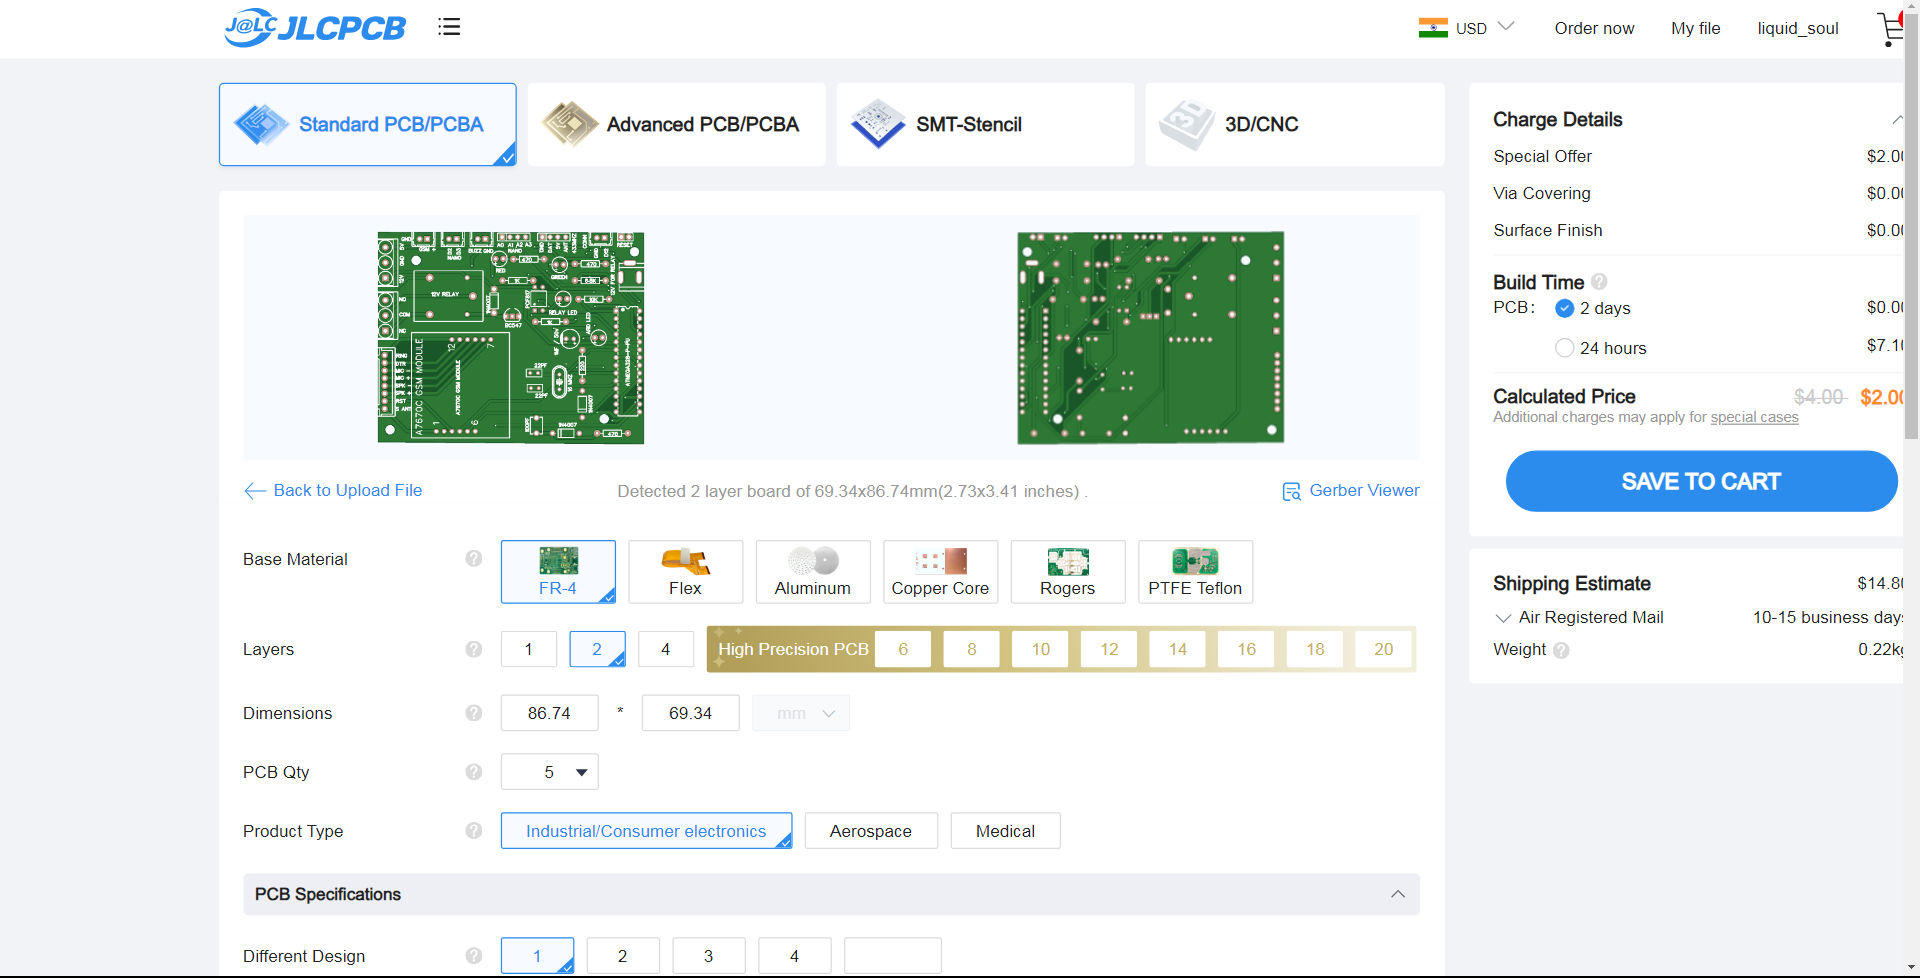Screen dimensions: 1920x978
Task: Select Rogers base material
Action: coord(1068,572)
